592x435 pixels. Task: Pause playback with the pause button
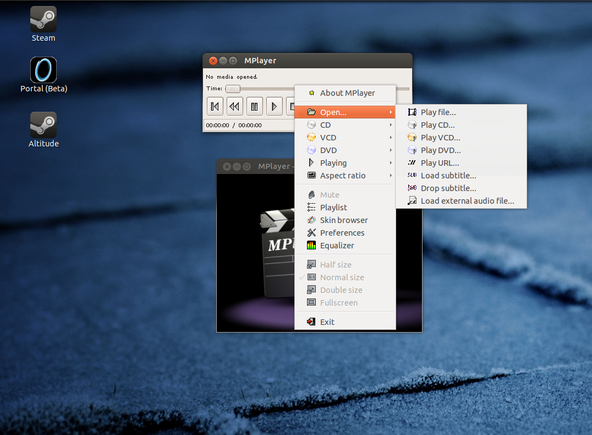[254, 106]
